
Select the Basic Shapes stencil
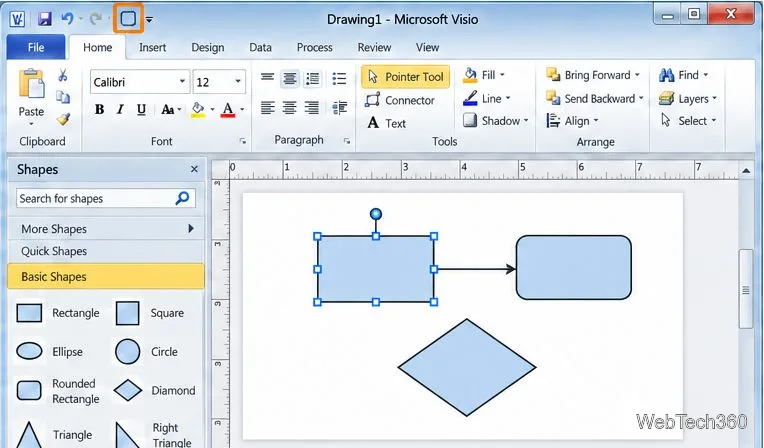[x=106, y=276]
